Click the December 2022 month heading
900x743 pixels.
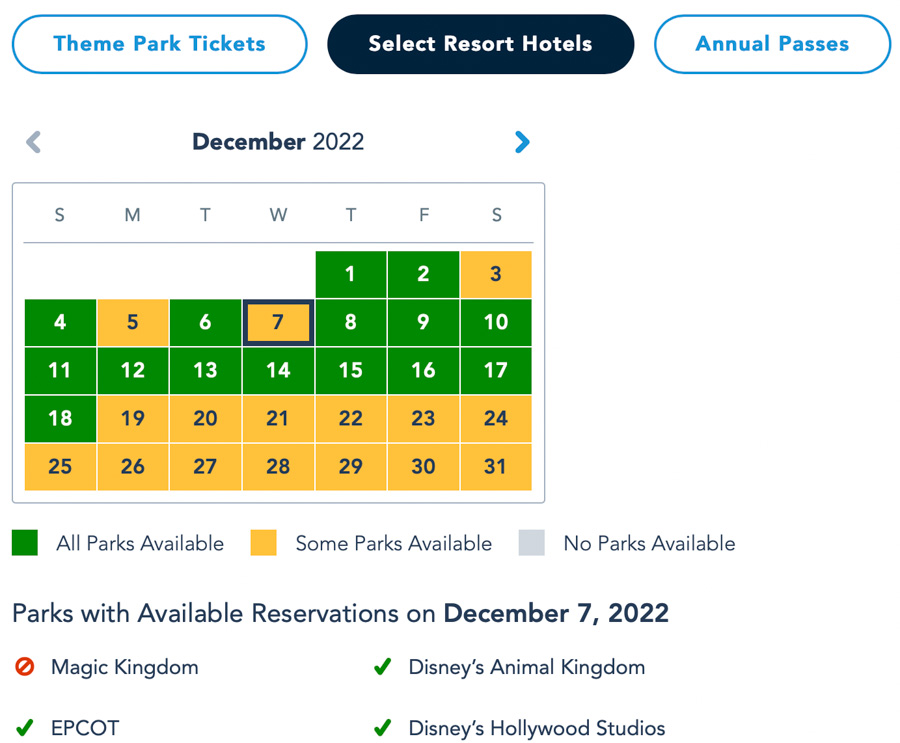[278, 142]
